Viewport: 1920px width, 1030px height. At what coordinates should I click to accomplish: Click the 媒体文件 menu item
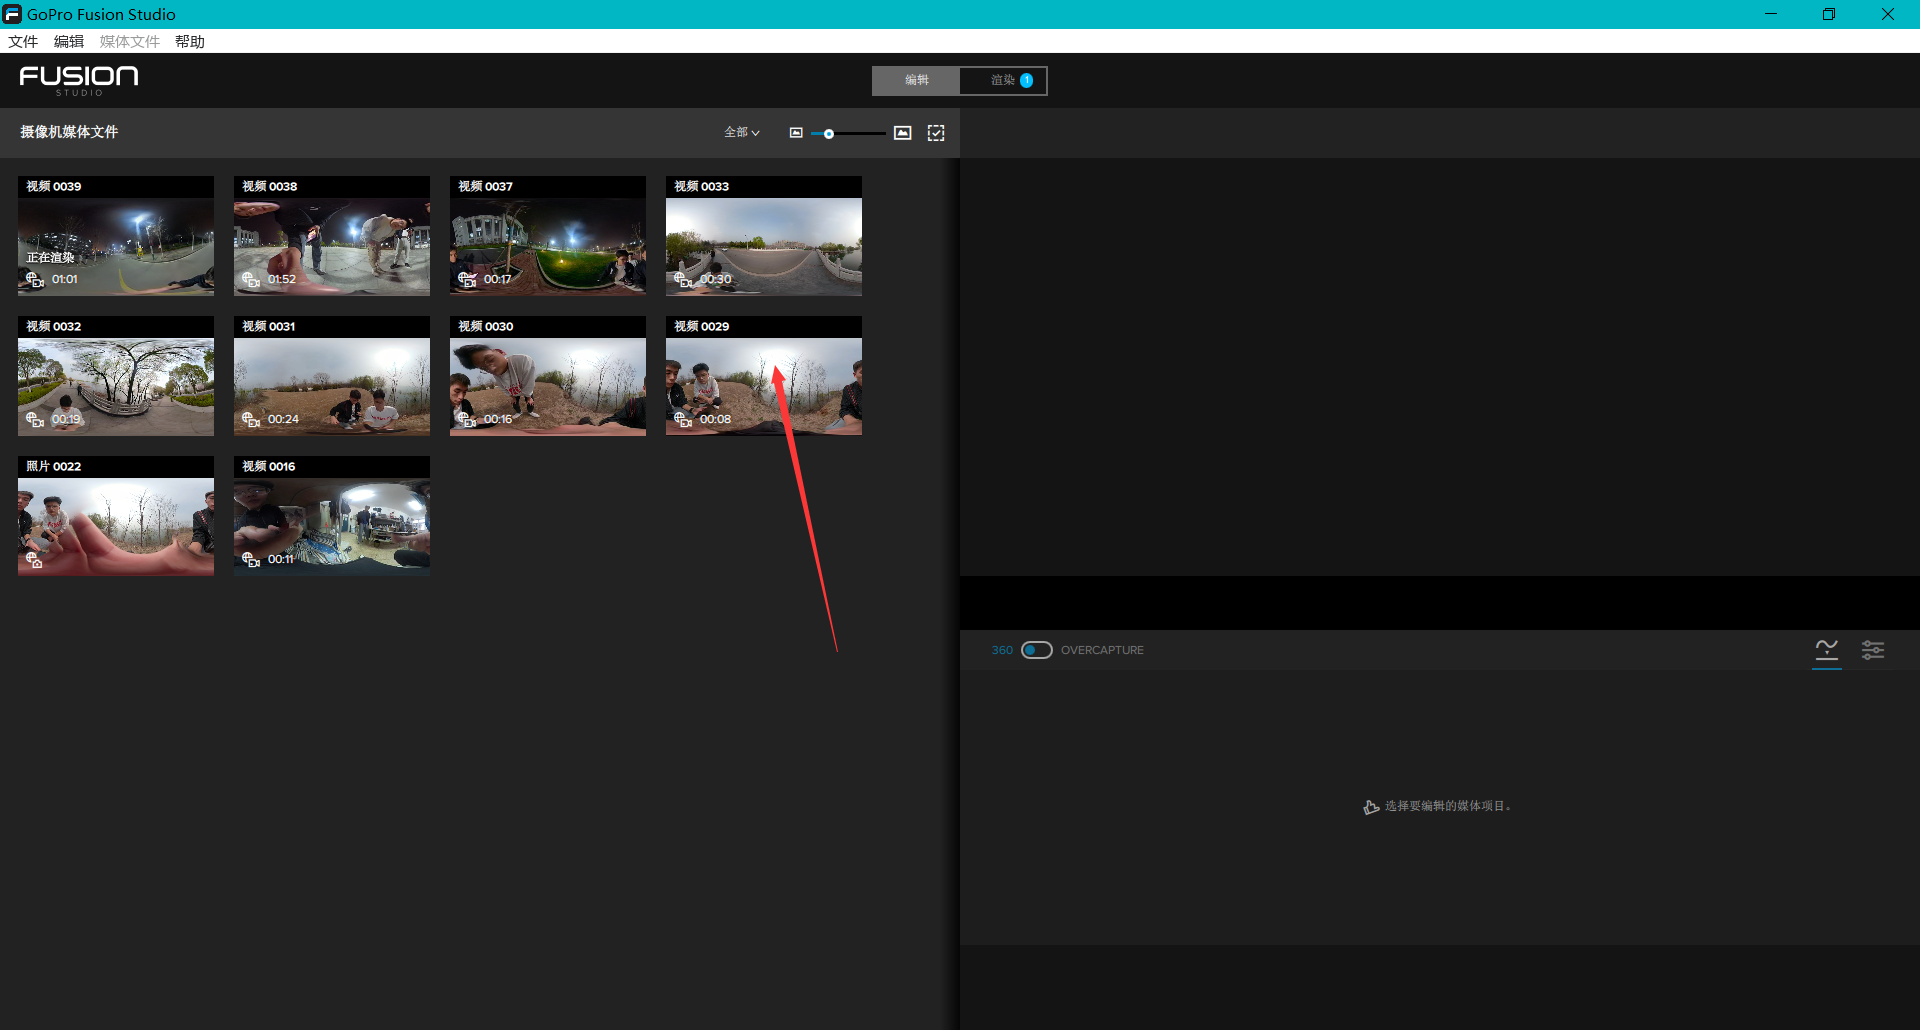coord(129,41)
